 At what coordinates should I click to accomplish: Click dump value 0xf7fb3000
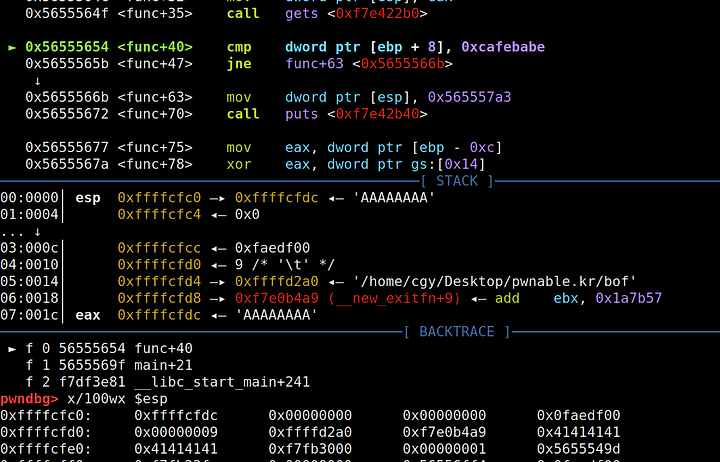click(310, 449)
